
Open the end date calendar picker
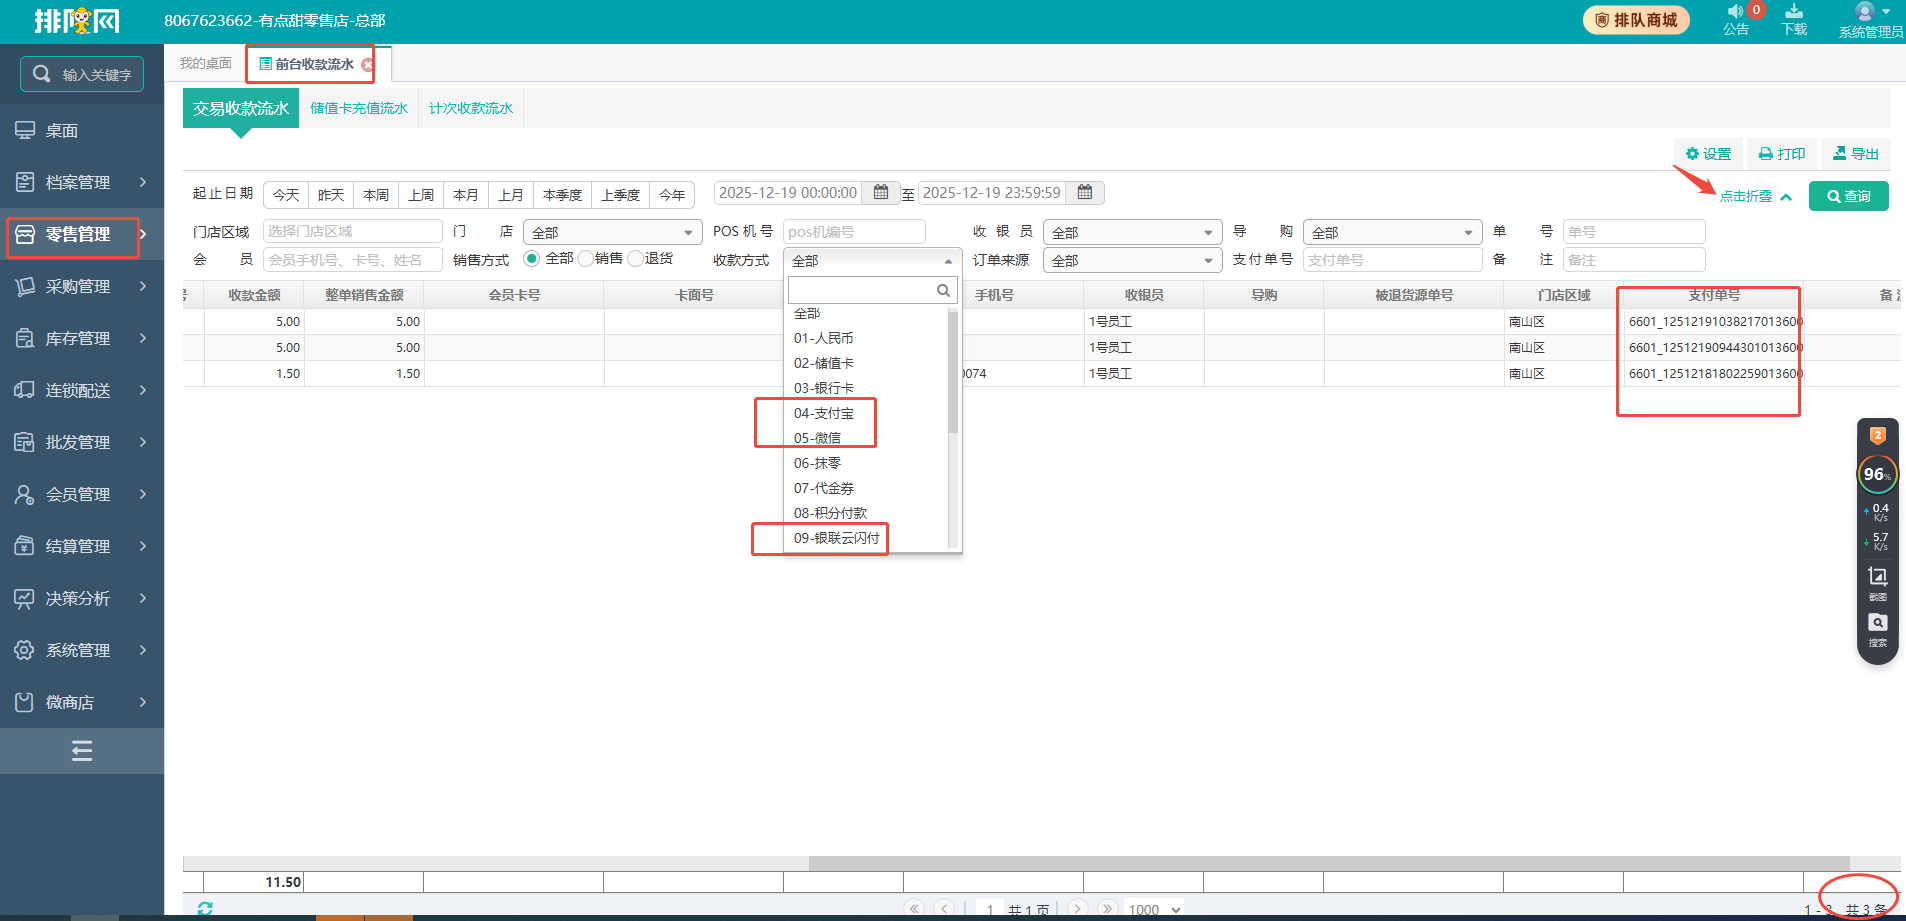[1085, 192]
